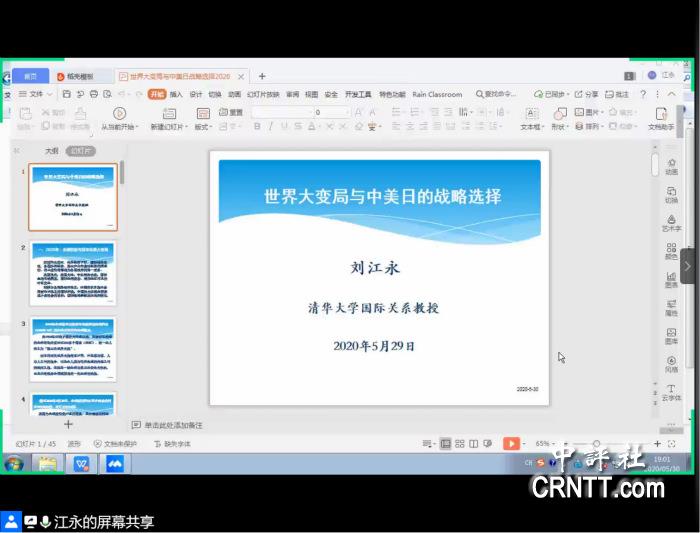The width and height of the screenshot is (700, 533).
Task: Toggle the Slides (幻灯片) pane view pill
Action: point(81,151)
